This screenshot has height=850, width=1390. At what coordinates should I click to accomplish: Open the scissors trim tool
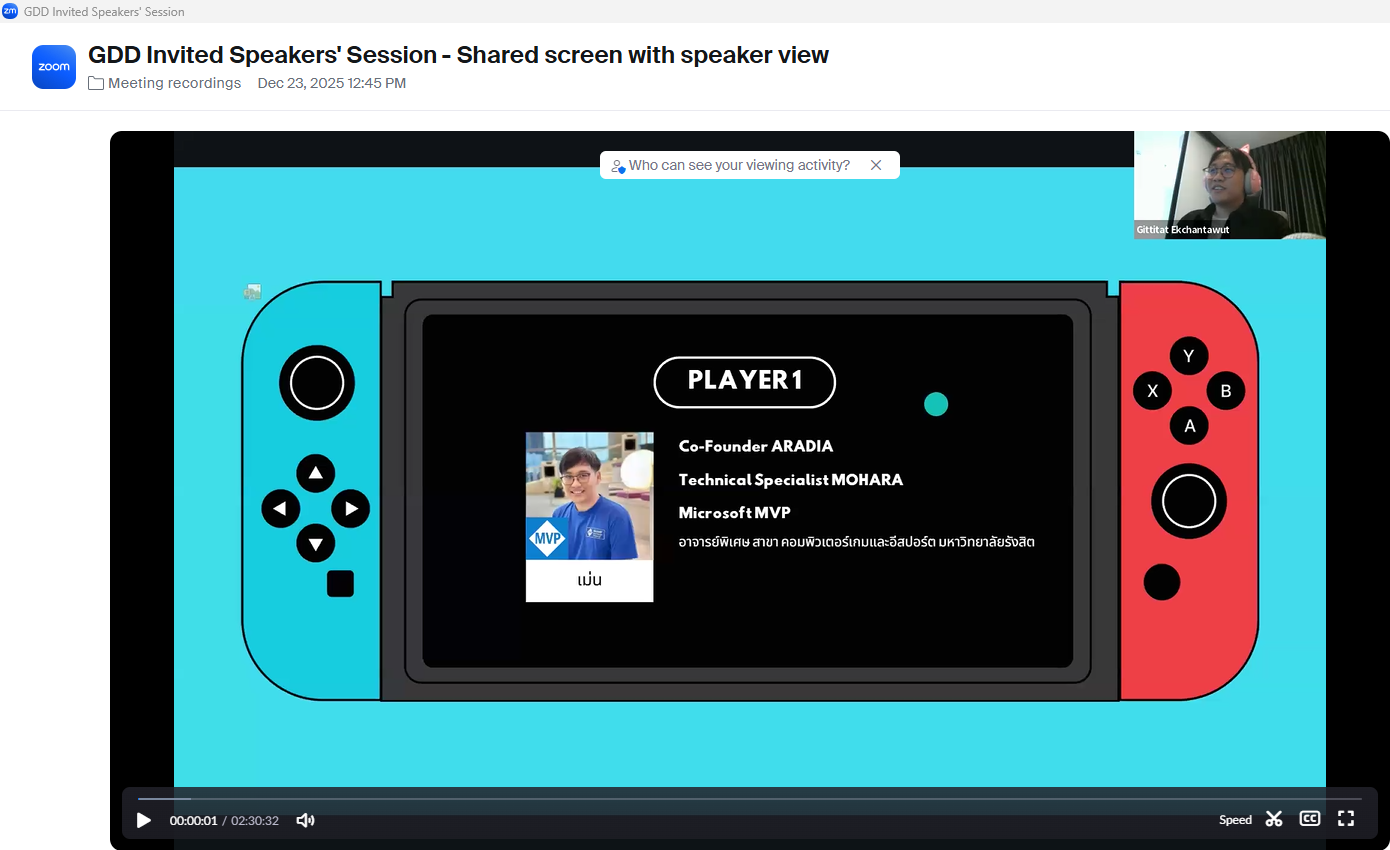tap(1273, 819)
